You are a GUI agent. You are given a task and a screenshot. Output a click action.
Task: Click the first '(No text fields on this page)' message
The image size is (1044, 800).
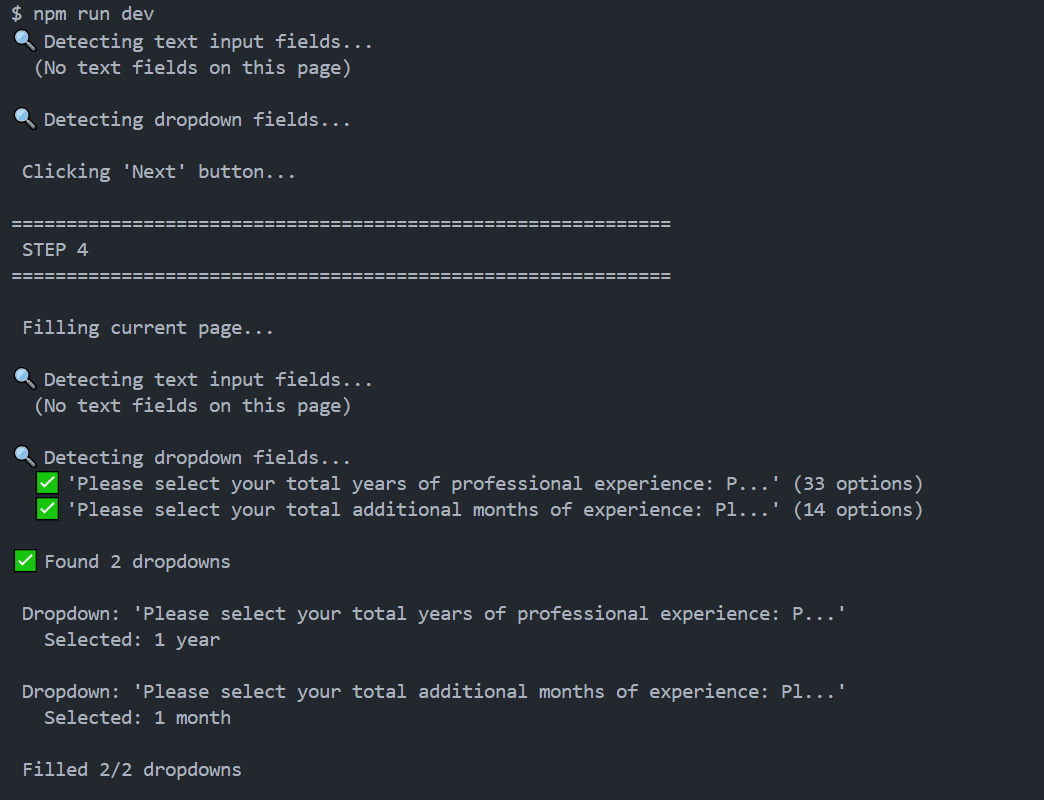coord(192,68)
